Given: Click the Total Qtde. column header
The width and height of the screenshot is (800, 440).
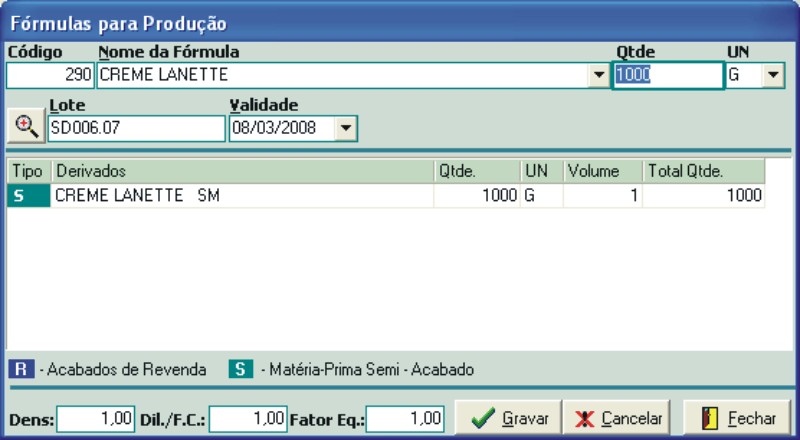Looking at the screenshot, I should coord(704,171).
